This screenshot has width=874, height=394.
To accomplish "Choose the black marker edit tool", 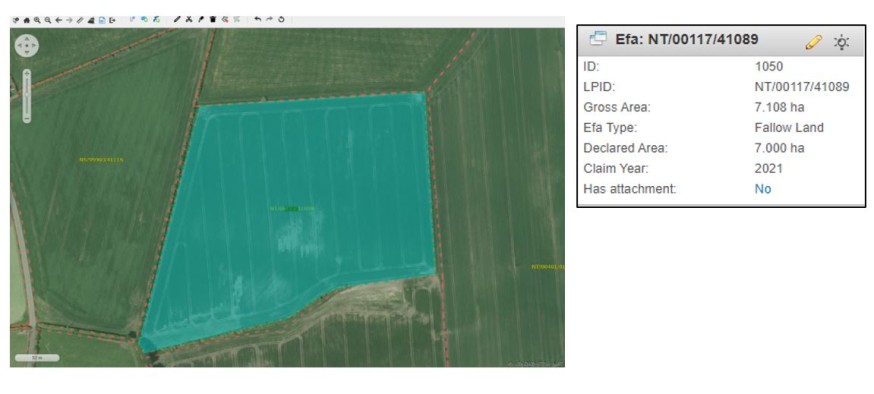I will click(201, 20).
